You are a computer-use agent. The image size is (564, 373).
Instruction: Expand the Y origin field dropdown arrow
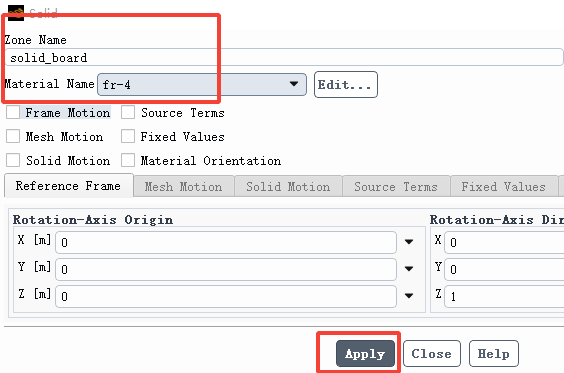[409, 269]
